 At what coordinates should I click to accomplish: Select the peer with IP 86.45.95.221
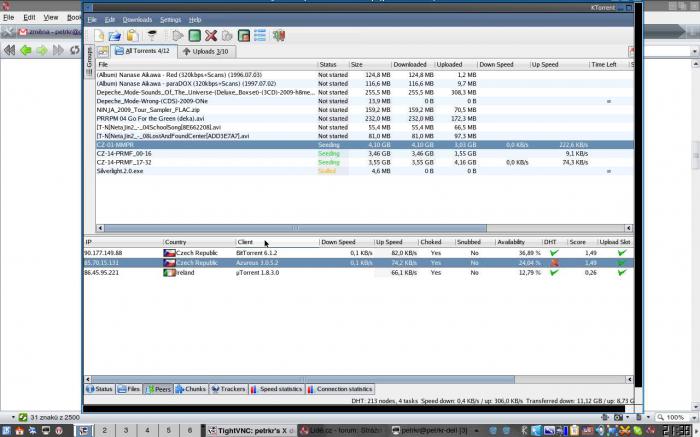click(x=358, y=272)
